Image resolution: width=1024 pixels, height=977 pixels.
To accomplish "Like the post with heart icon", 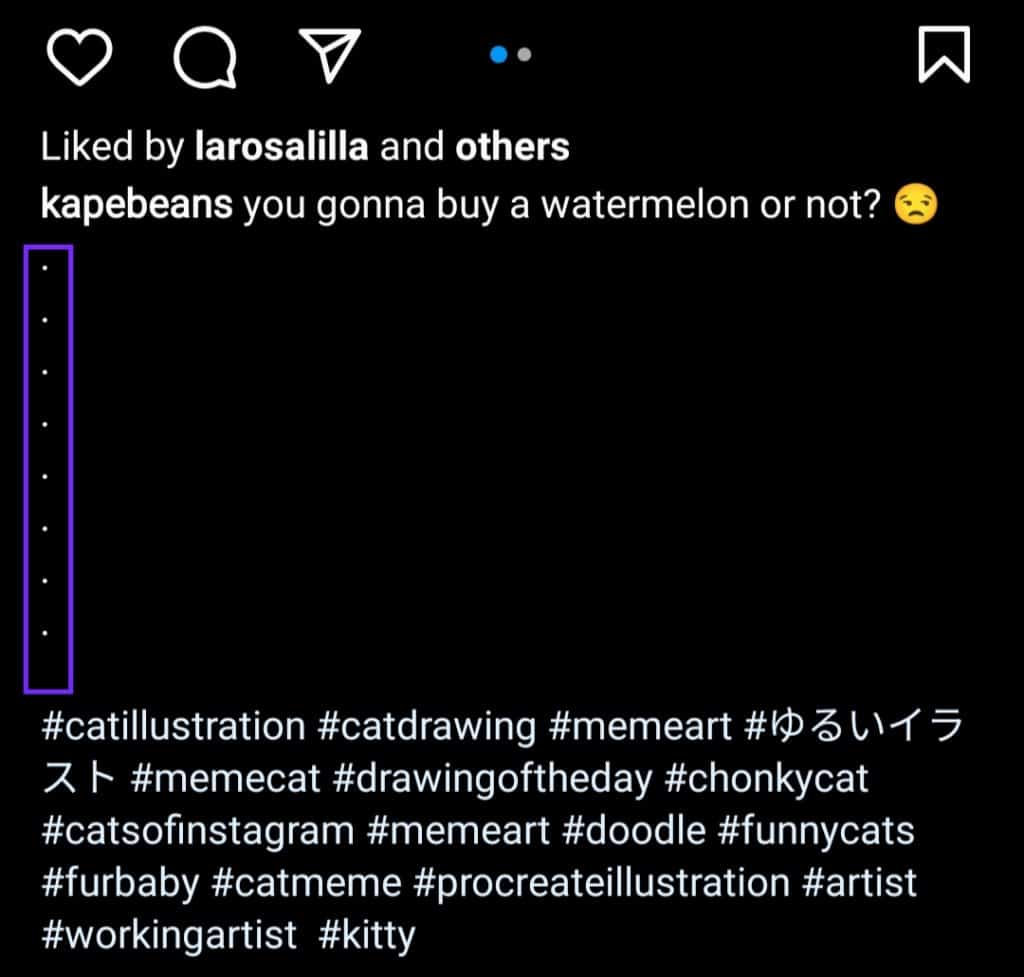I will (80, 57).
